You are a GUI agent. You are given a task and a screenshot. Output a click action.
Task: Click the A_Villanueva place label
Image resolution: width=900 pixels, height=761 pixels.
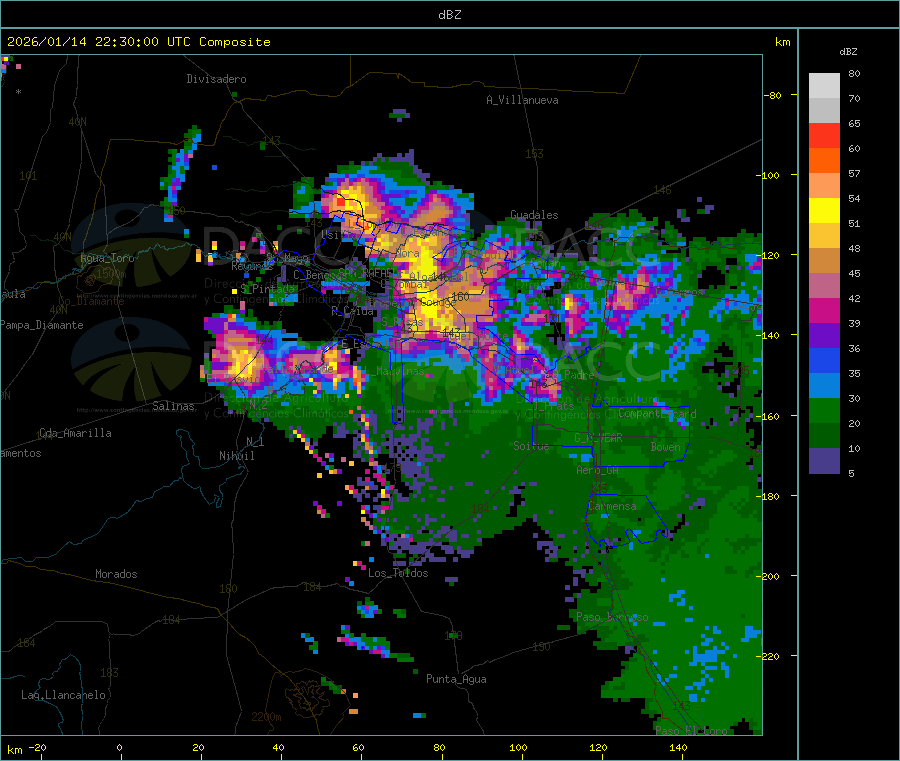coord(522,100)
